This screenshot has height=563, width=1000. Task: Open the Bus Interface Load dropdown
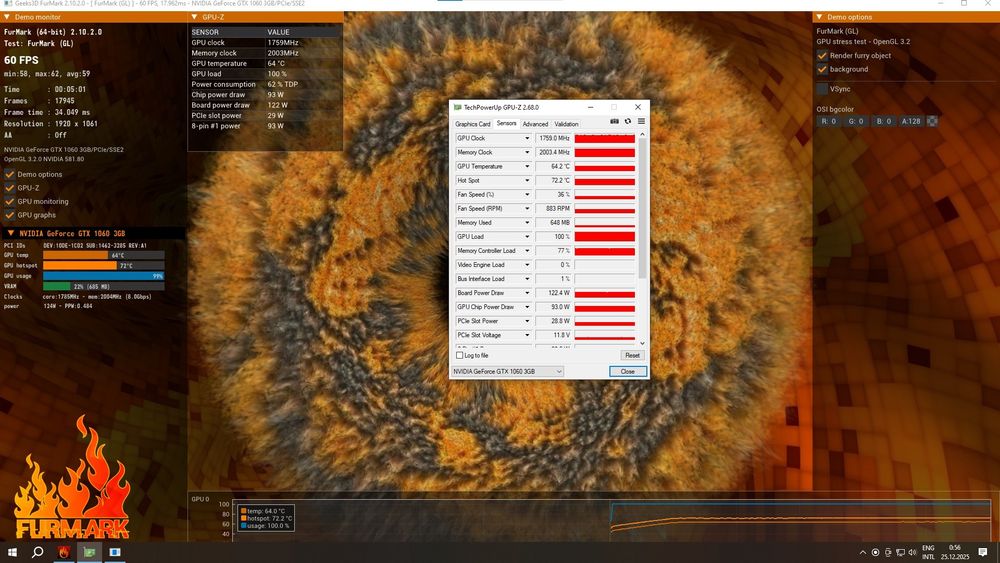(x=527, y=279)
